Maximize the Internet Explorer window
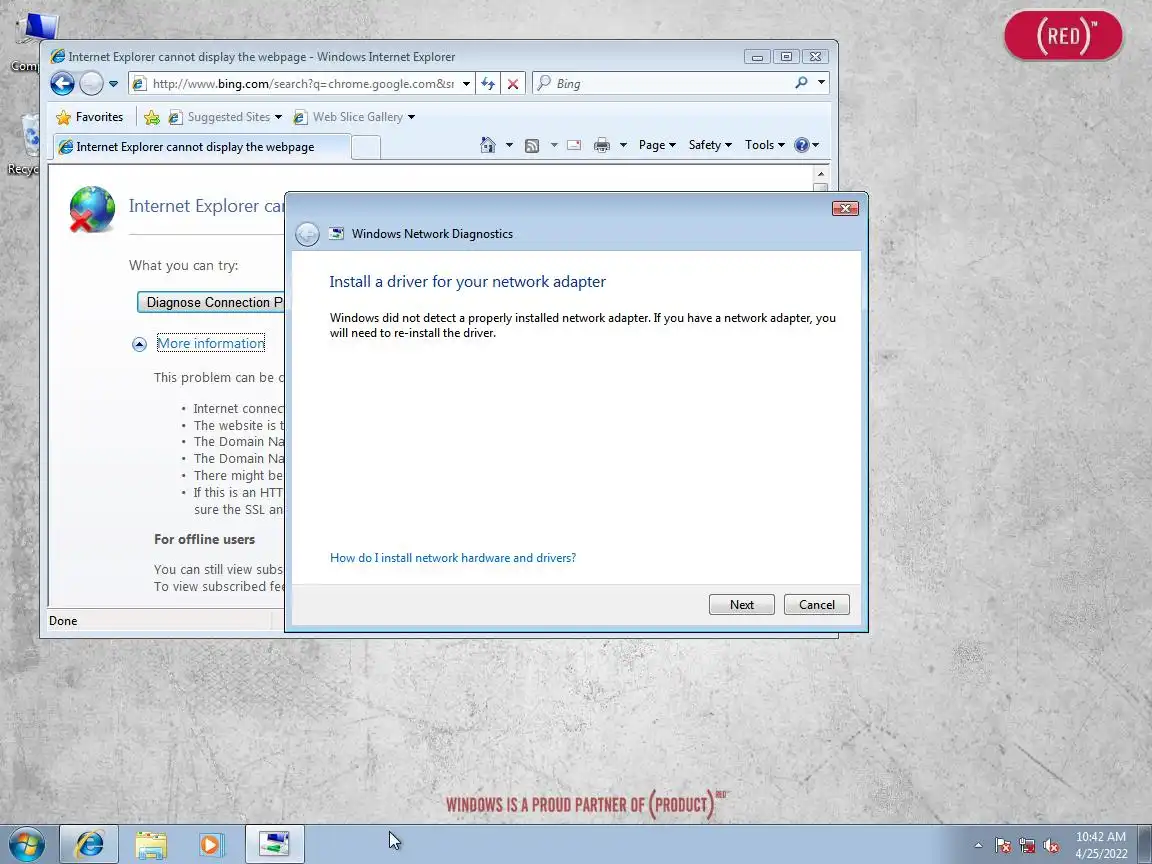 [x=786, y=57]
